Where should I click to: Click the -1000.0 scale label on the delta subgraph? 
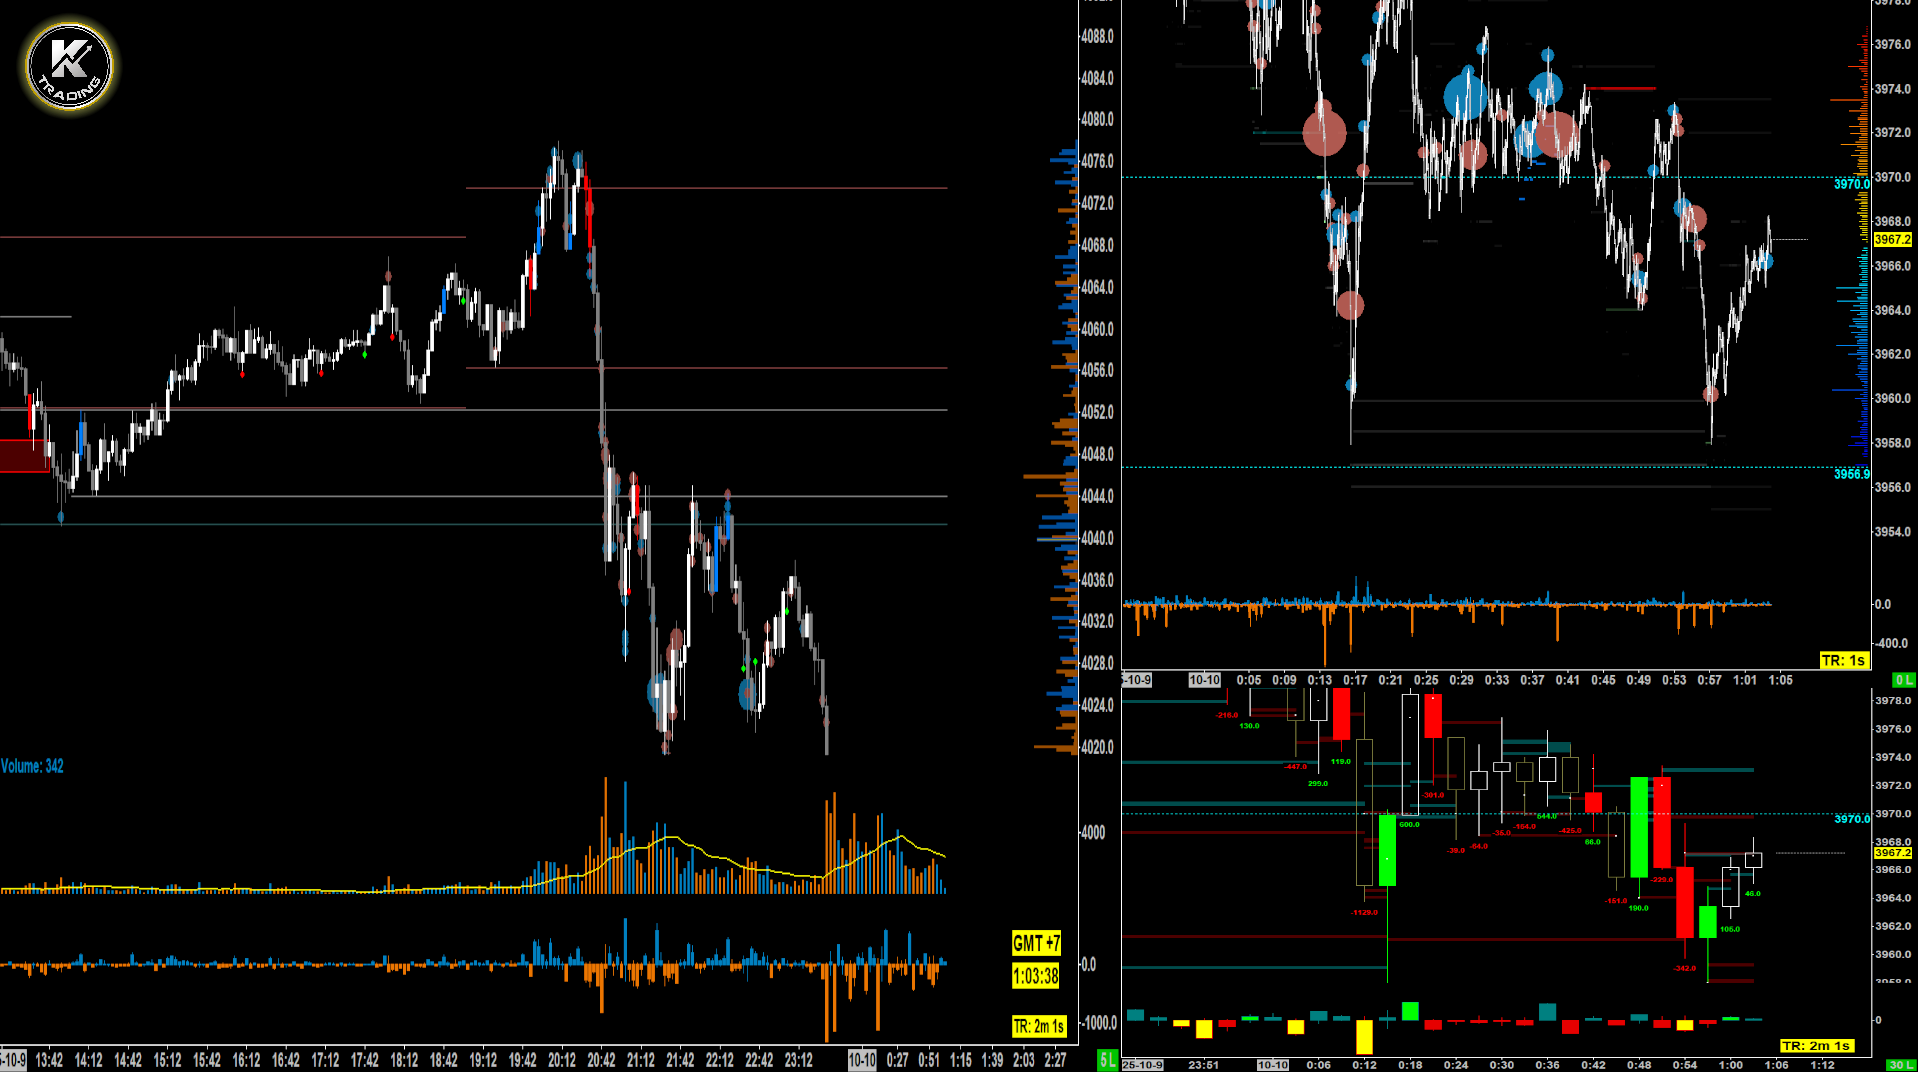[1093, 1023]
